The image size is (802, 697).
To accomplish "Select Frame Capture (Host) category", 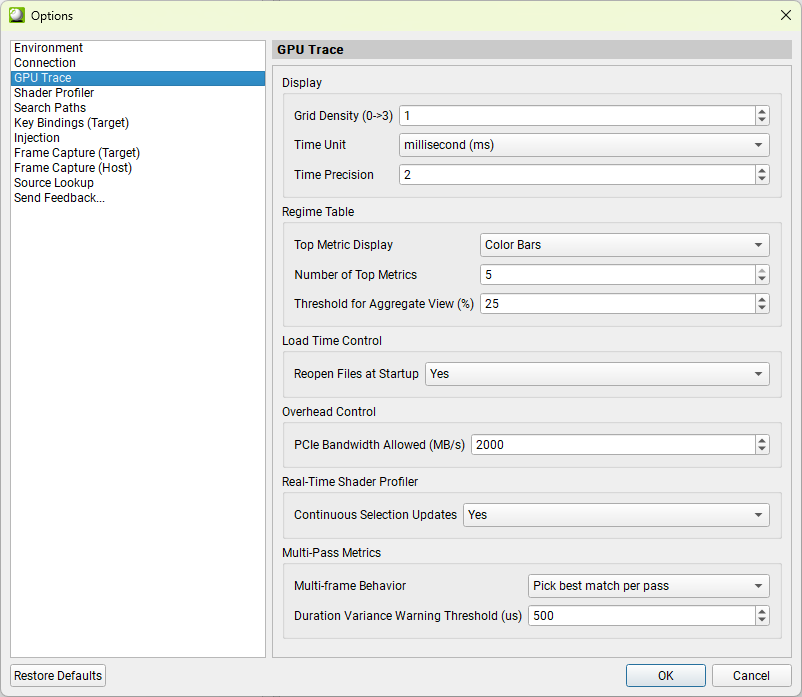I will (73, 168).
